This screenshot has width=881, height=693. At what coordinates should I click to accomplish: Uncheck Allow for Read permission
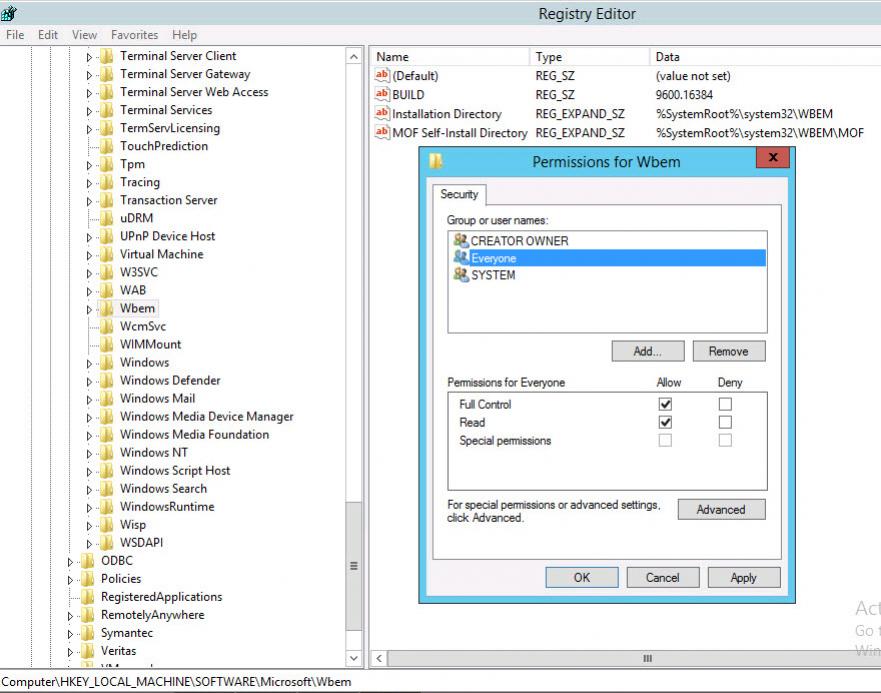665,422
